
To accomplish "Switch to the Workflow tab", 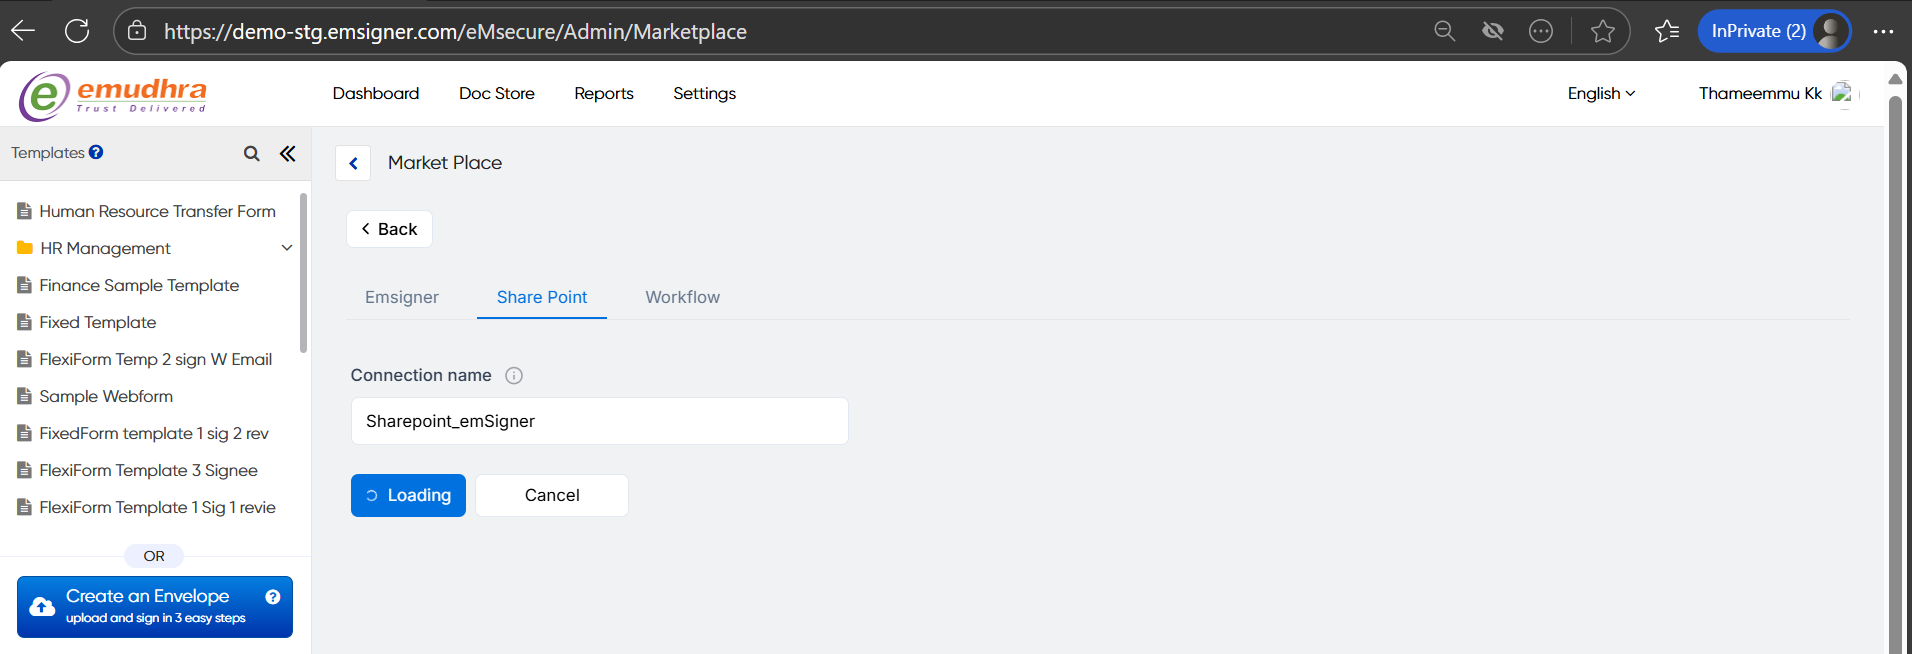I will pyautogui.click(x=682, y=297).
